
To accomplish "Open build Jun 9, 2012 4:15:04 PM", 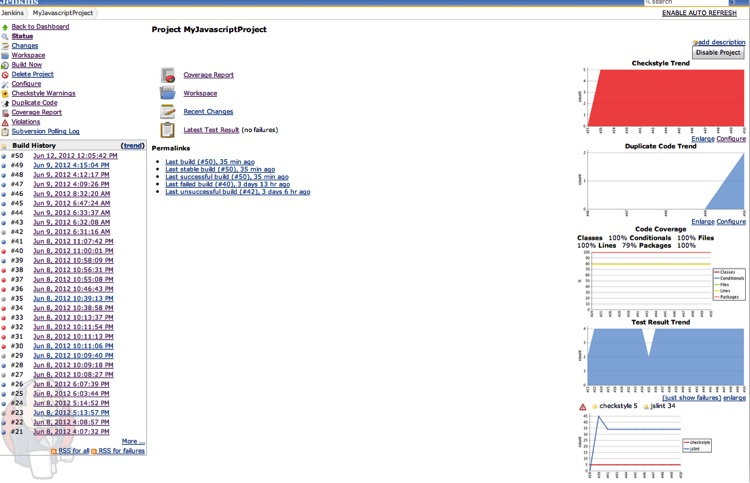I will coord(71,165).
